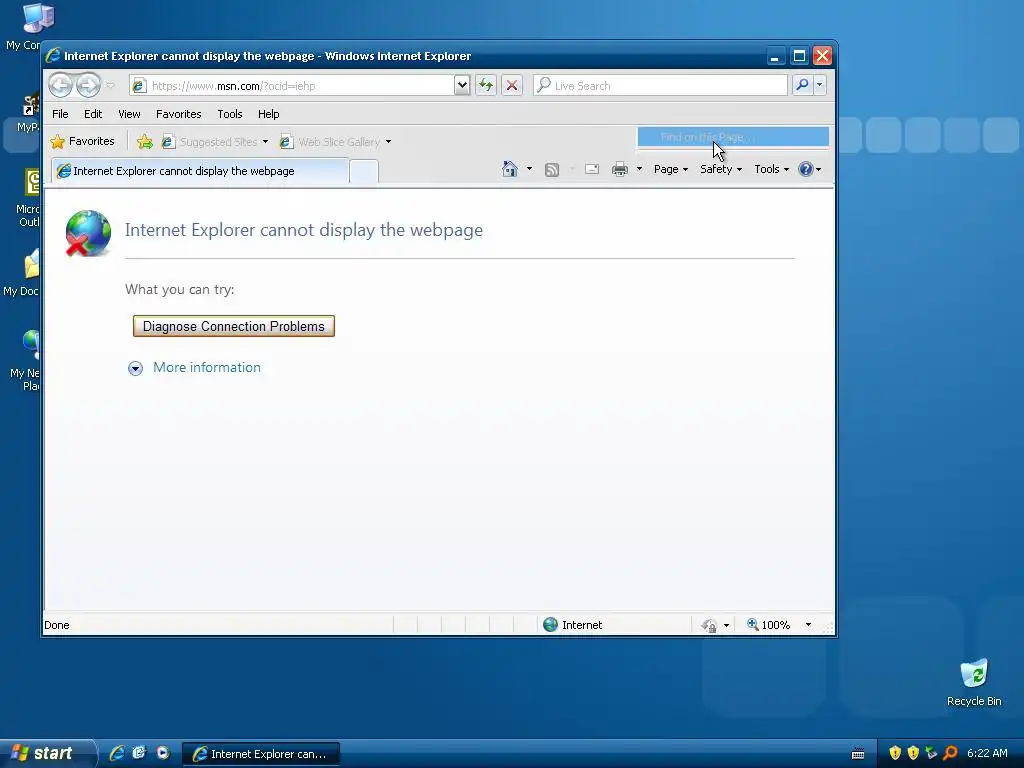Open the Recycle Bin desktop icon
Image resolution: width=1024 pixels, height=768 pixels.
tap(974, 682)
